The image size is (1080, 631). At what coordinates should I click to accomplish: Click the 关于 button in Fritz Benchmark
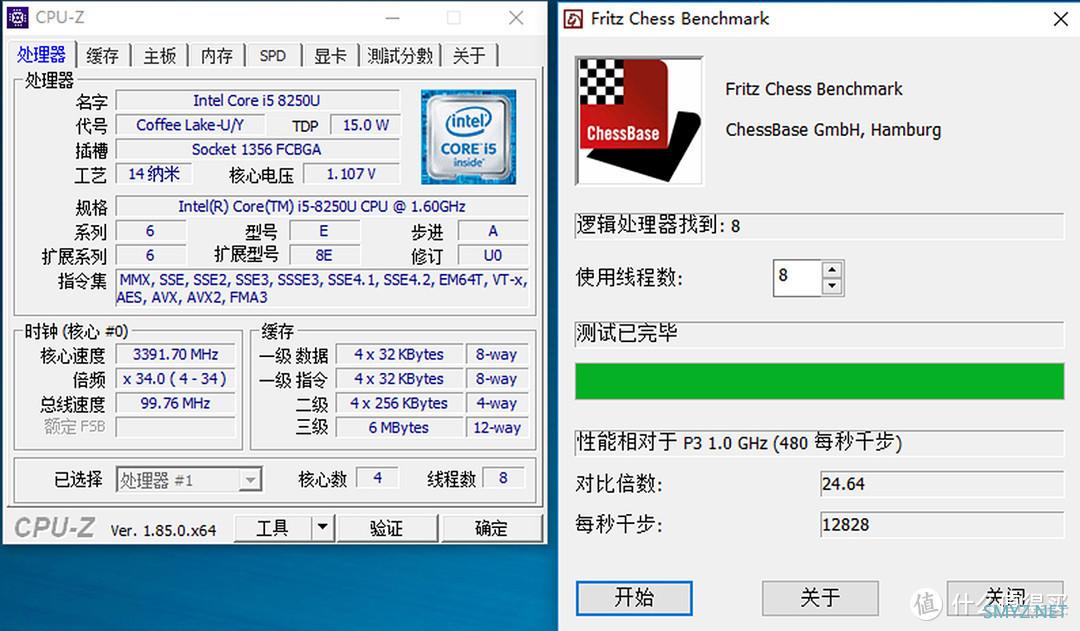[x=820, y=598]
